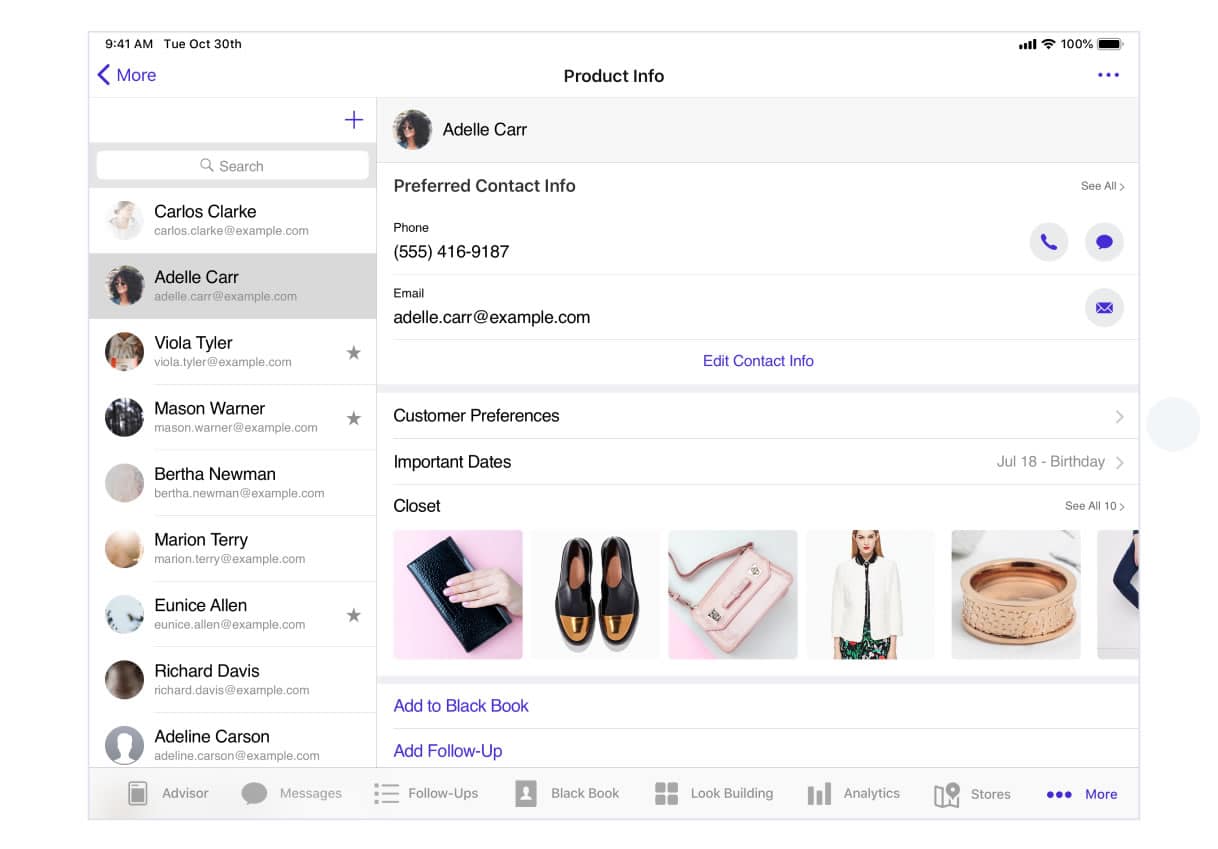This screenshot has width=1218, height=849.
Task: Tap adelle.carr@example.com in Email field
Action: coord(492,318)
